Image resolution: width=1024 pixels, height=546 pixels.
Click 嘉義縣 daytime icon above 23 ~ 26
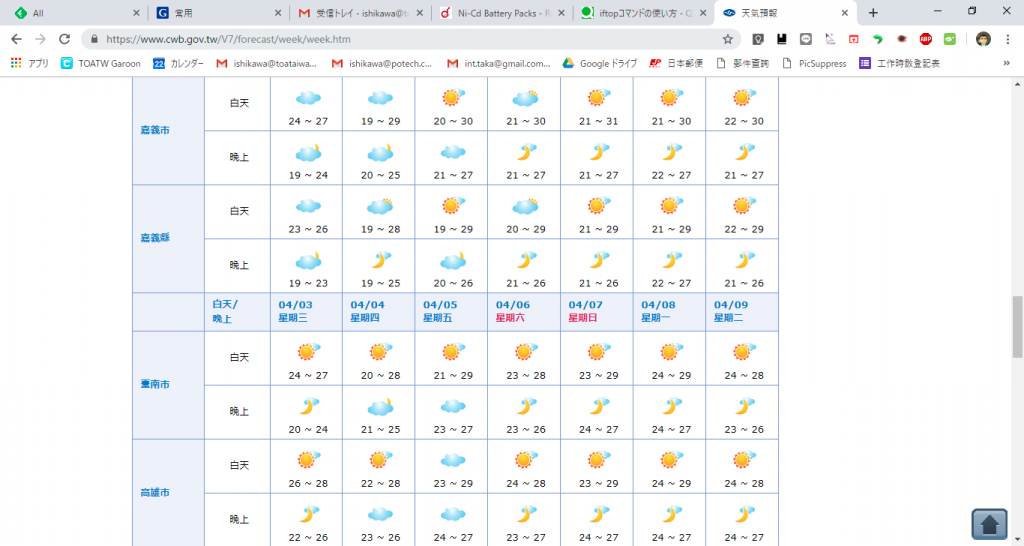pos(308,206)
